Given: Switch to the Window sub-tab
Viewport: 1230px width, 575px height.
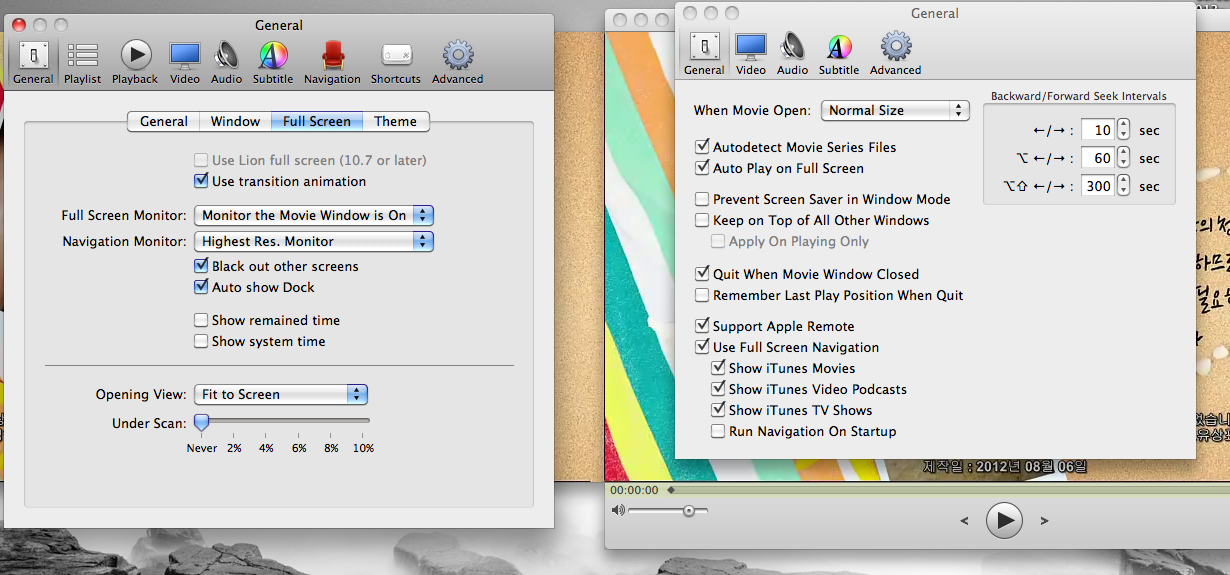Looking at the screenshot, I should click(235, 121).
